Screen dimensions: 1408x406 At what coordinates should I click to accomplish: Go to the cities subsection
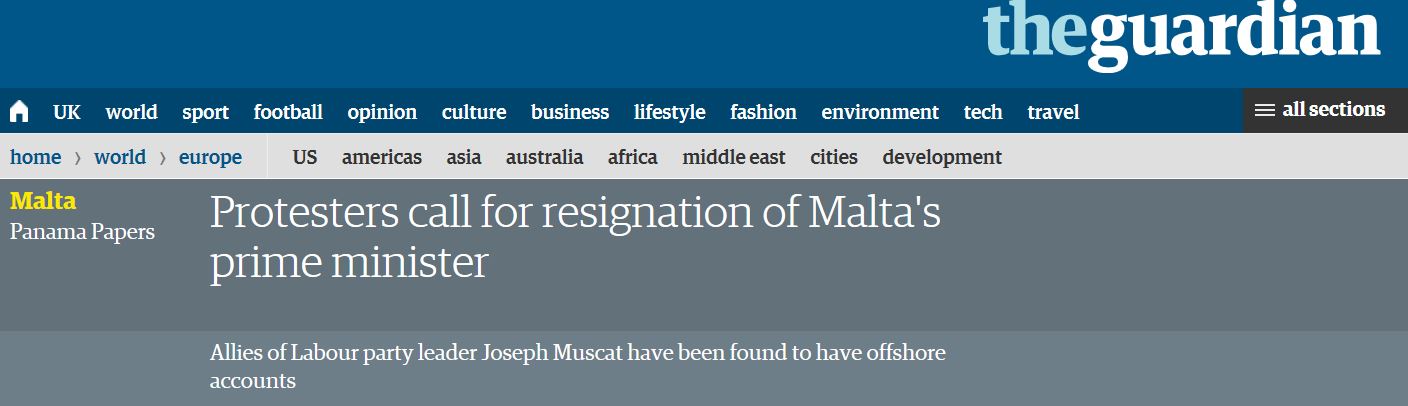[834, 157]
